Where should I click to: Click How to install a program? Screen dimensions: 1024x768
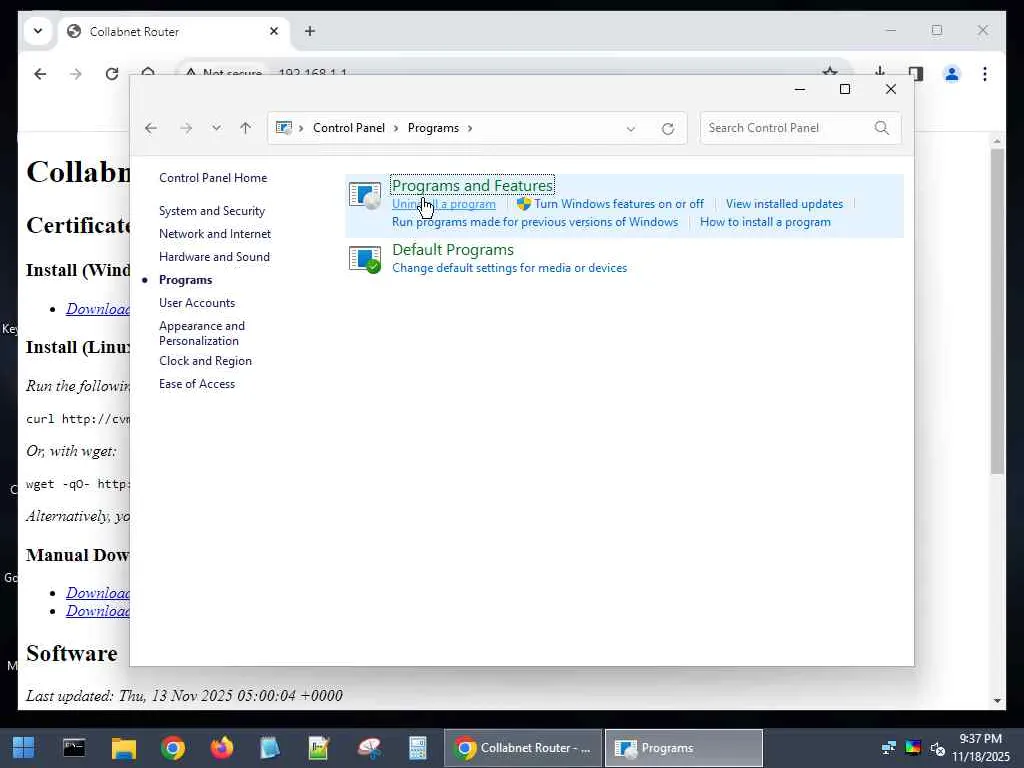[765, 222]
